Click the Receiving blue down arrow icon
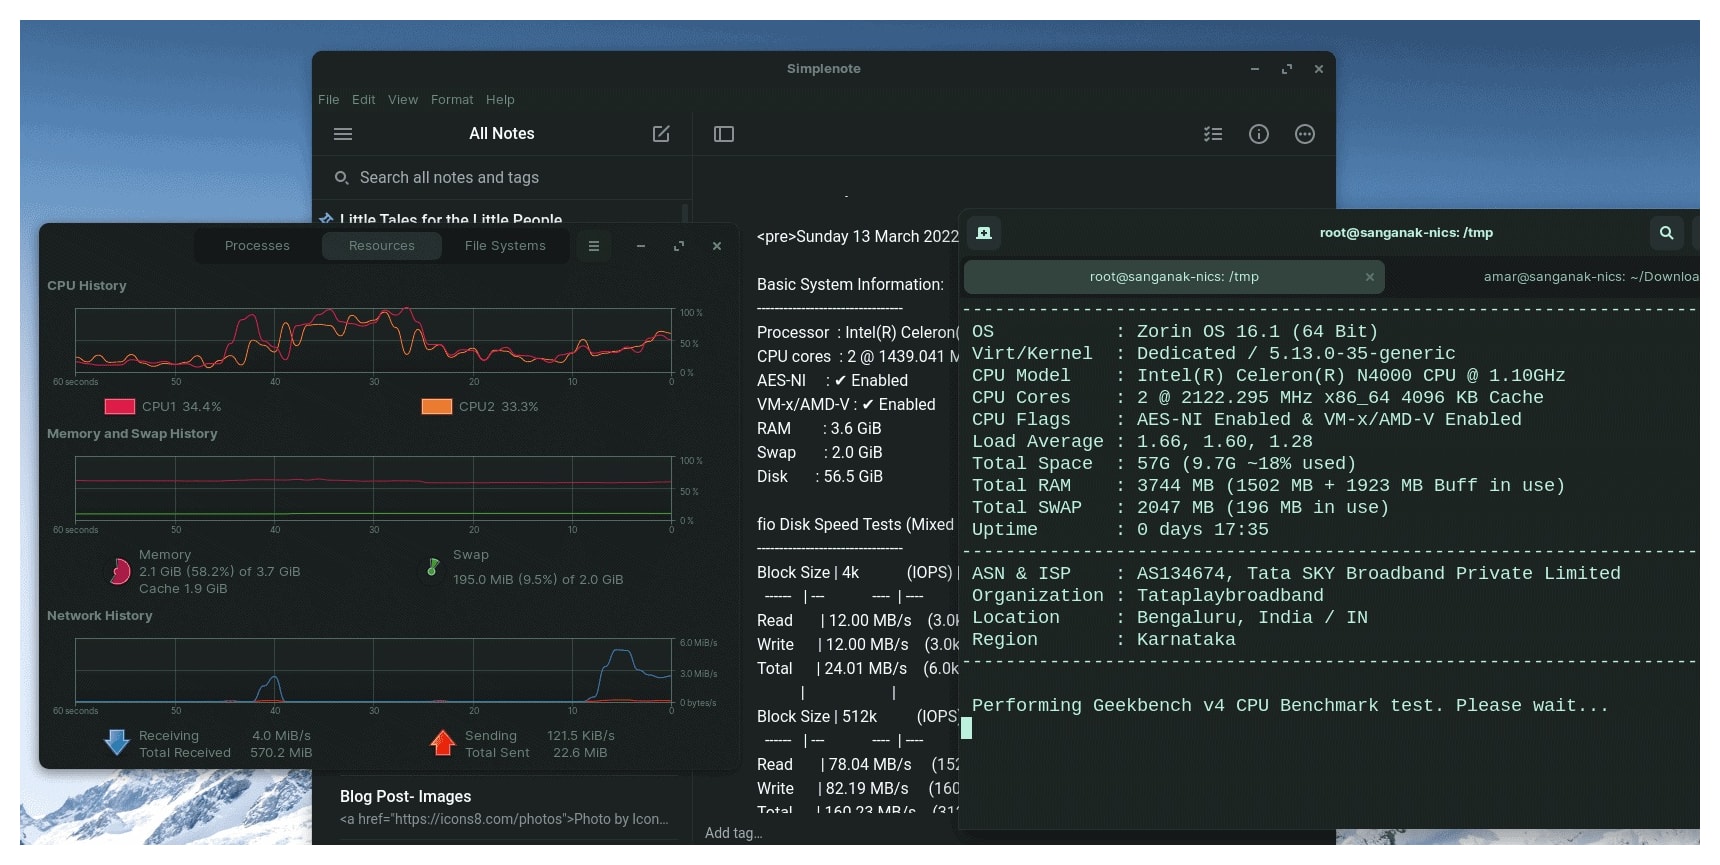The height and width of the screenshot is (865, 1720). [117, 742]
